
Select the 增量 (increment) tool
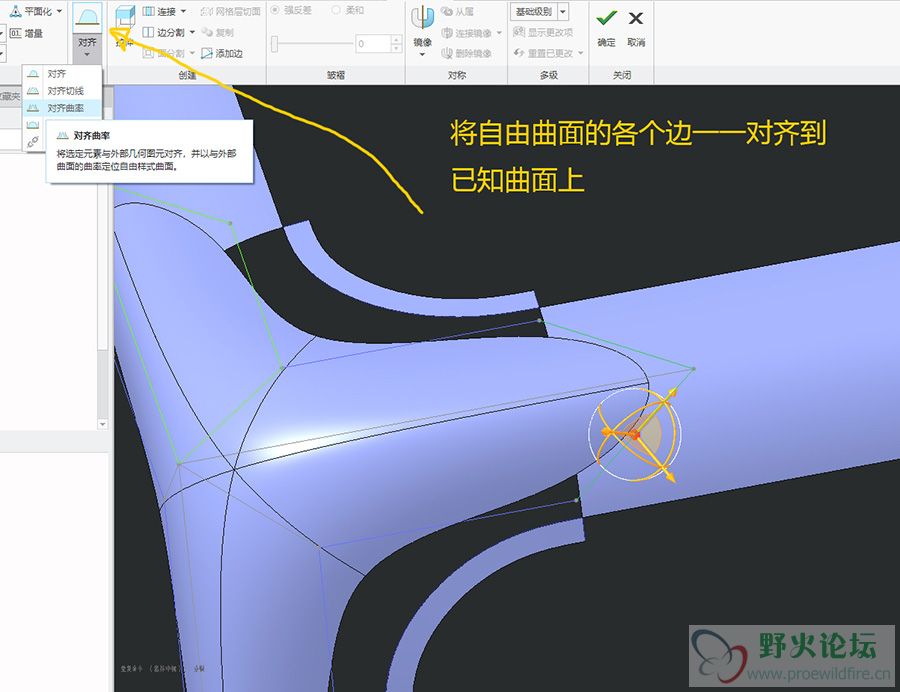pyautogui.click(x=26, y=33)
